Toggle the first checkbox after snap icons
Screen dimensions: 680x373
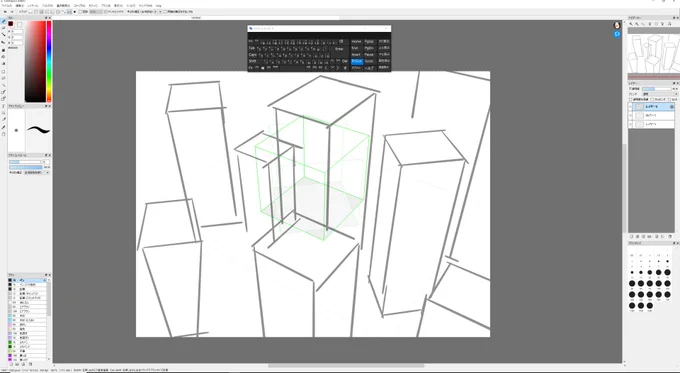(80, 12)
